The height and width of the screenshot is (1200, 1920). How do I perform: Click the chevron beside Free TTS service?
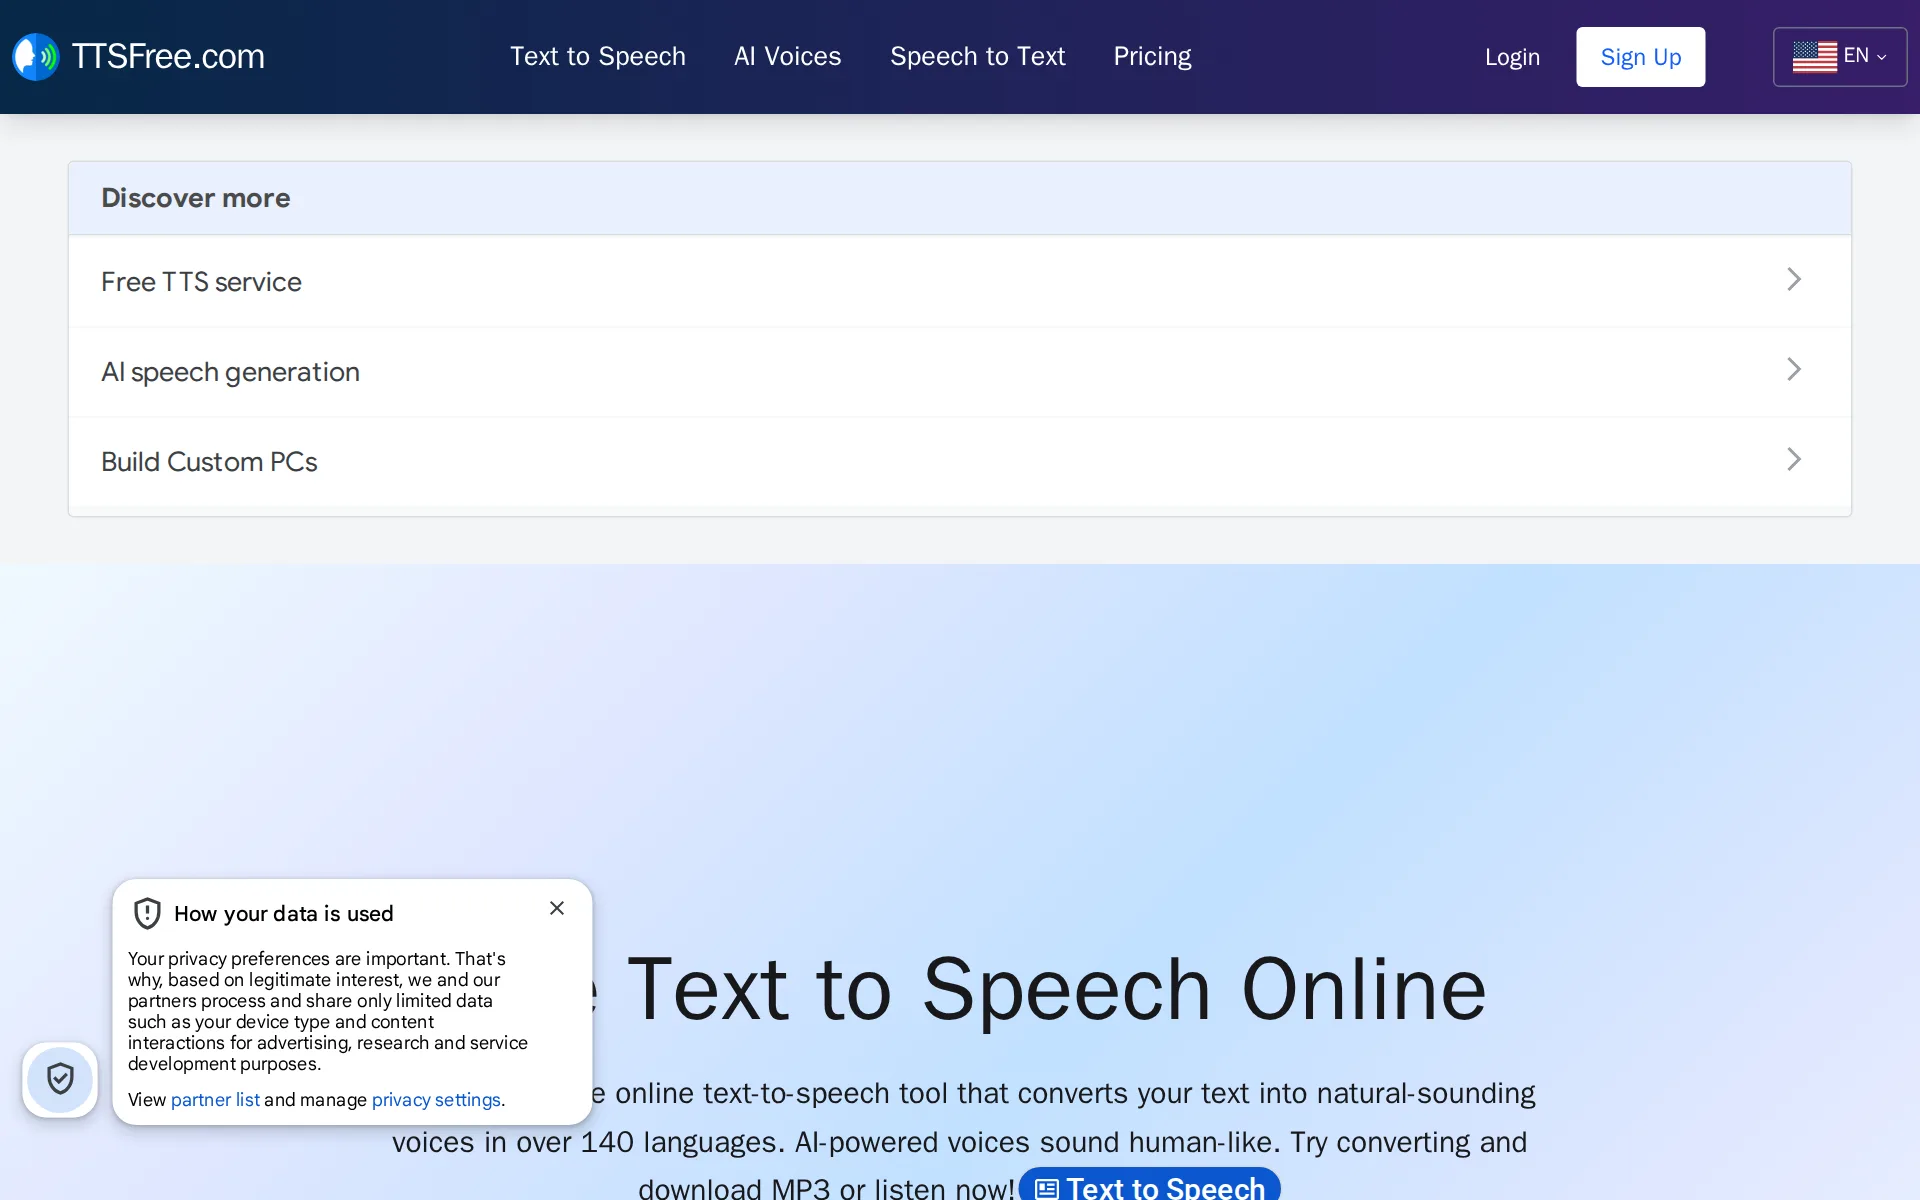click(1794, 279)
